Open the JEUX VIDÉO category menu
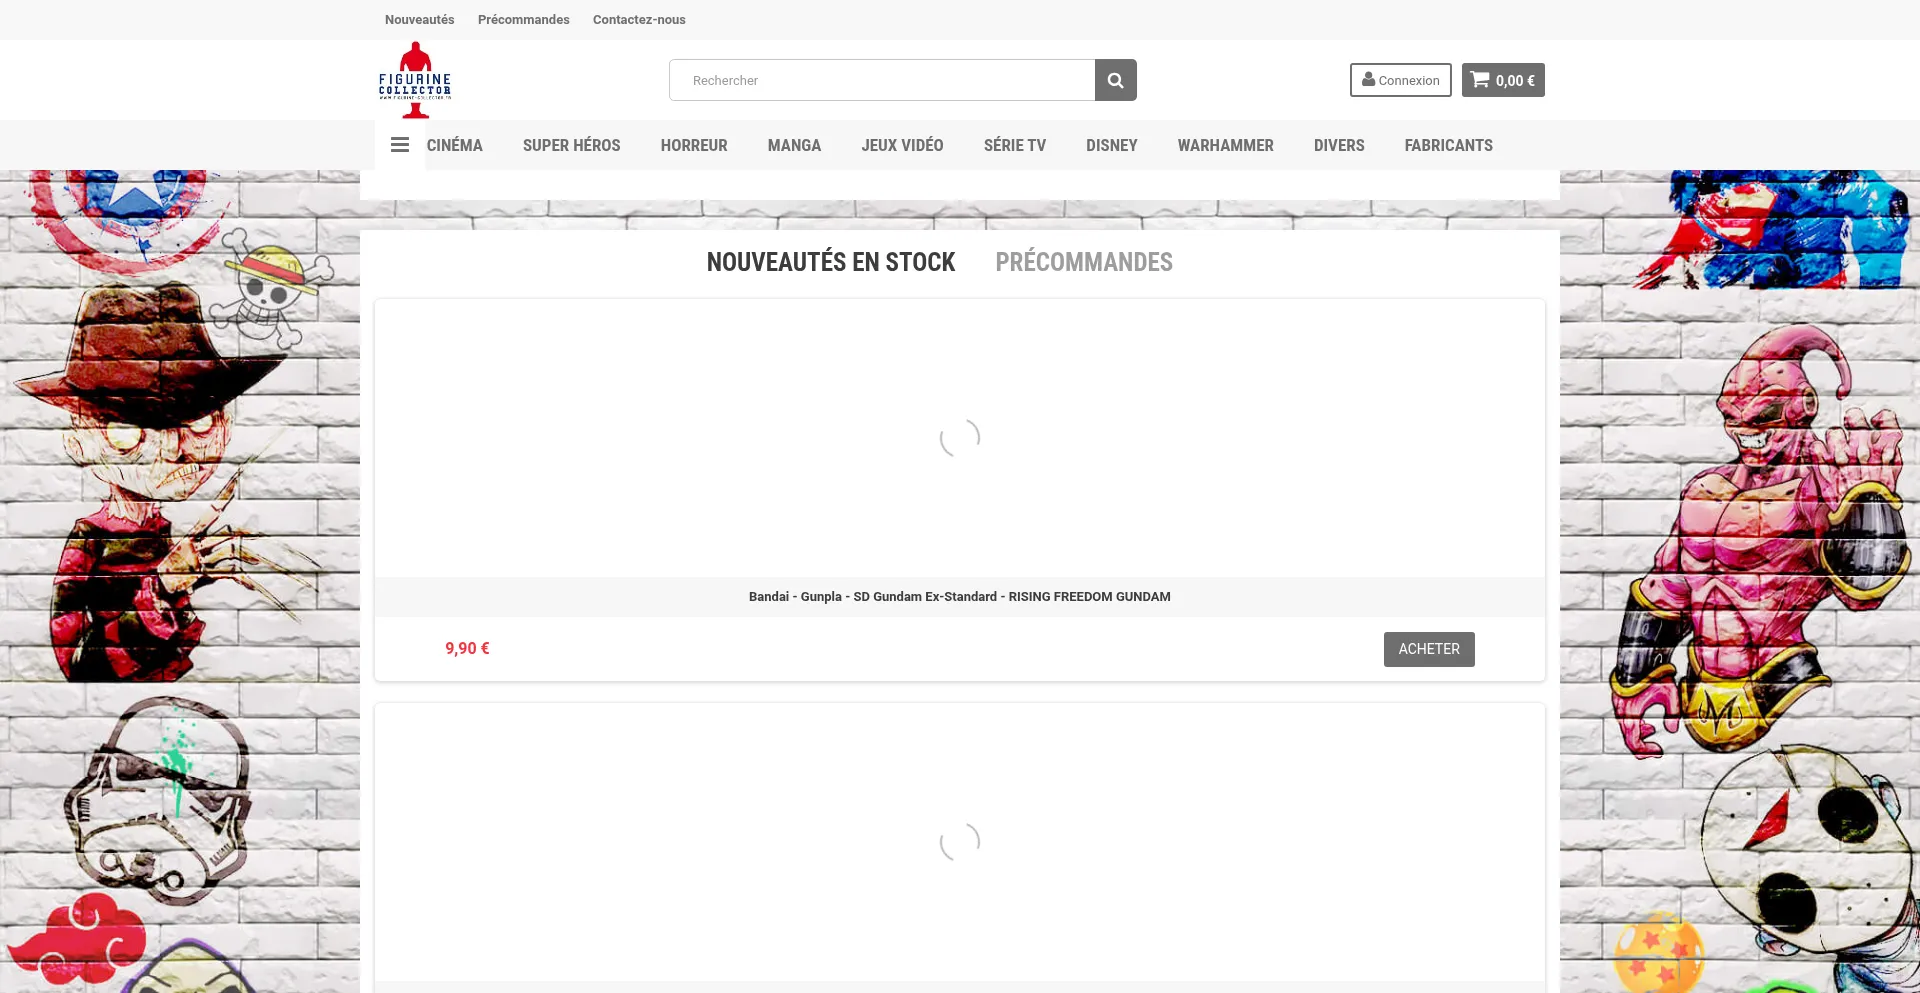1920x993 pixels. pos(902,145)
